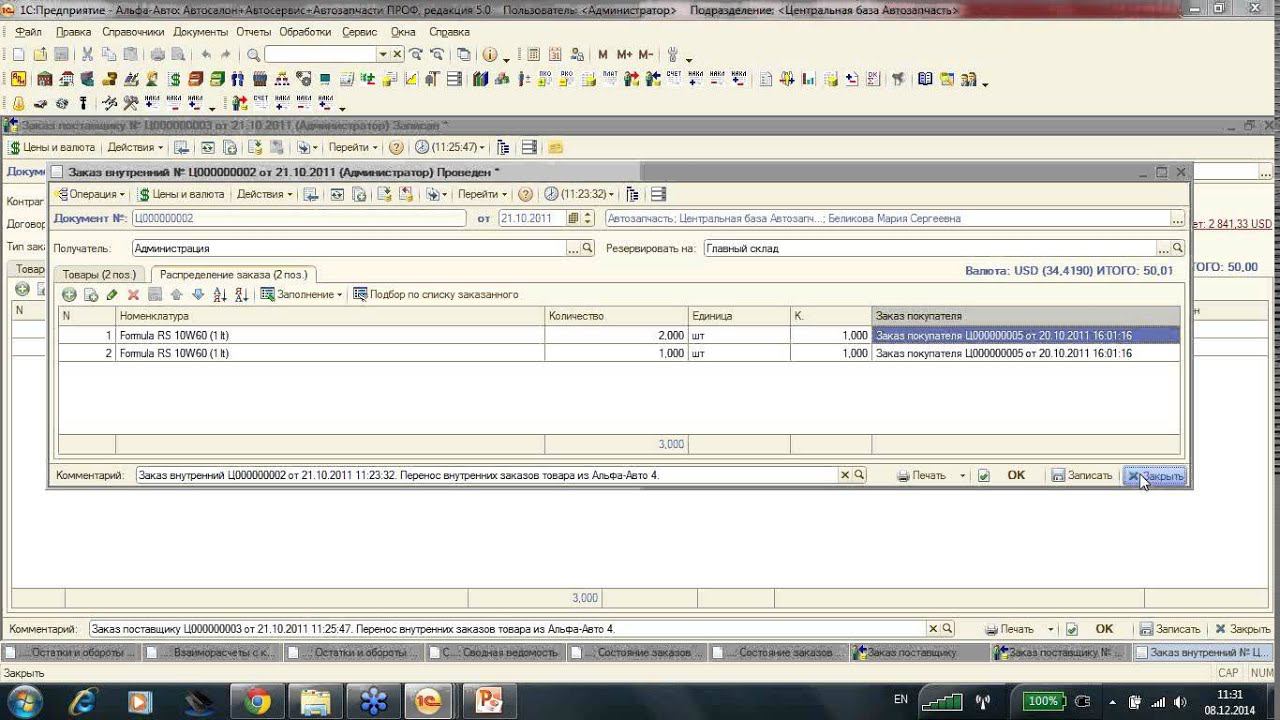Select the Распределение заказа (2 поз.) tab
The height and width of the screenshot is (720, 1280).
233,274
